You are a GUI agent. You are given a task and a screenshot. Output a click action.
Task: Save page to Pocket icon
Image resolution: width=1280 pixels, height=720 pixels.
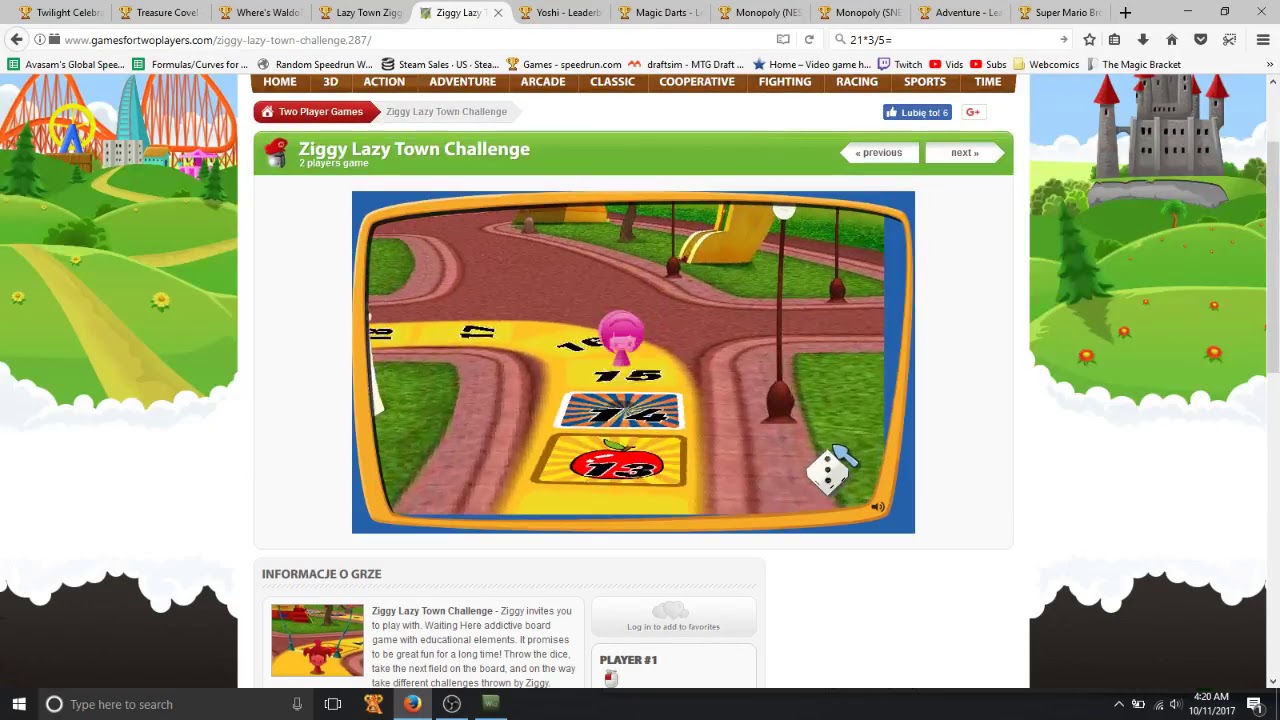(x=1201, y=40)
